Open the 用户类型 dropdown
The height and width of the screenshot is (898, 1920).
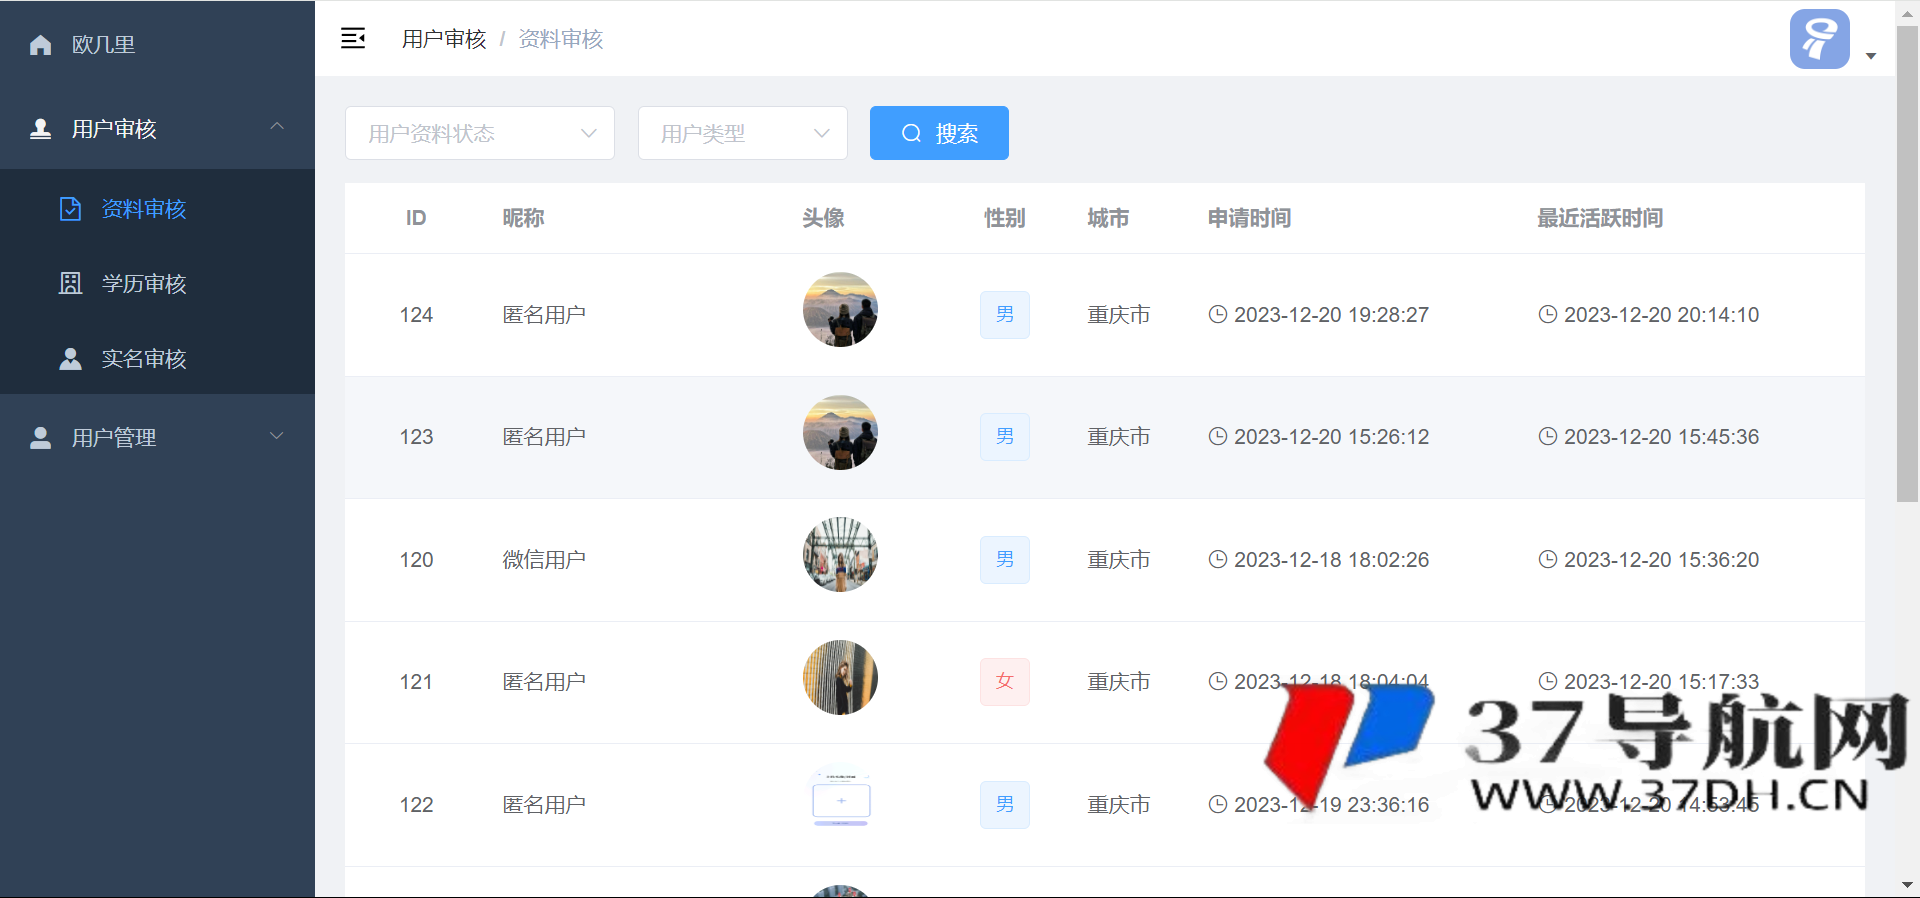pos(743,133)
